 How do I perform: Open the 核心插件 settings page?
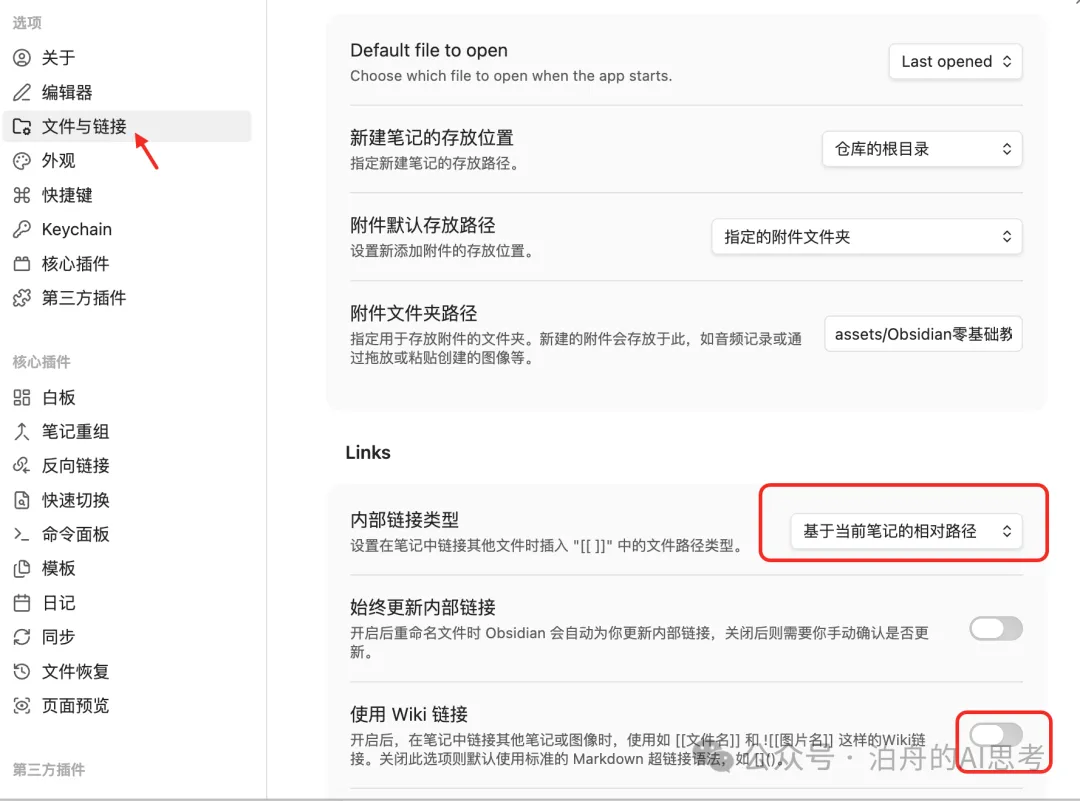(127, 264)
